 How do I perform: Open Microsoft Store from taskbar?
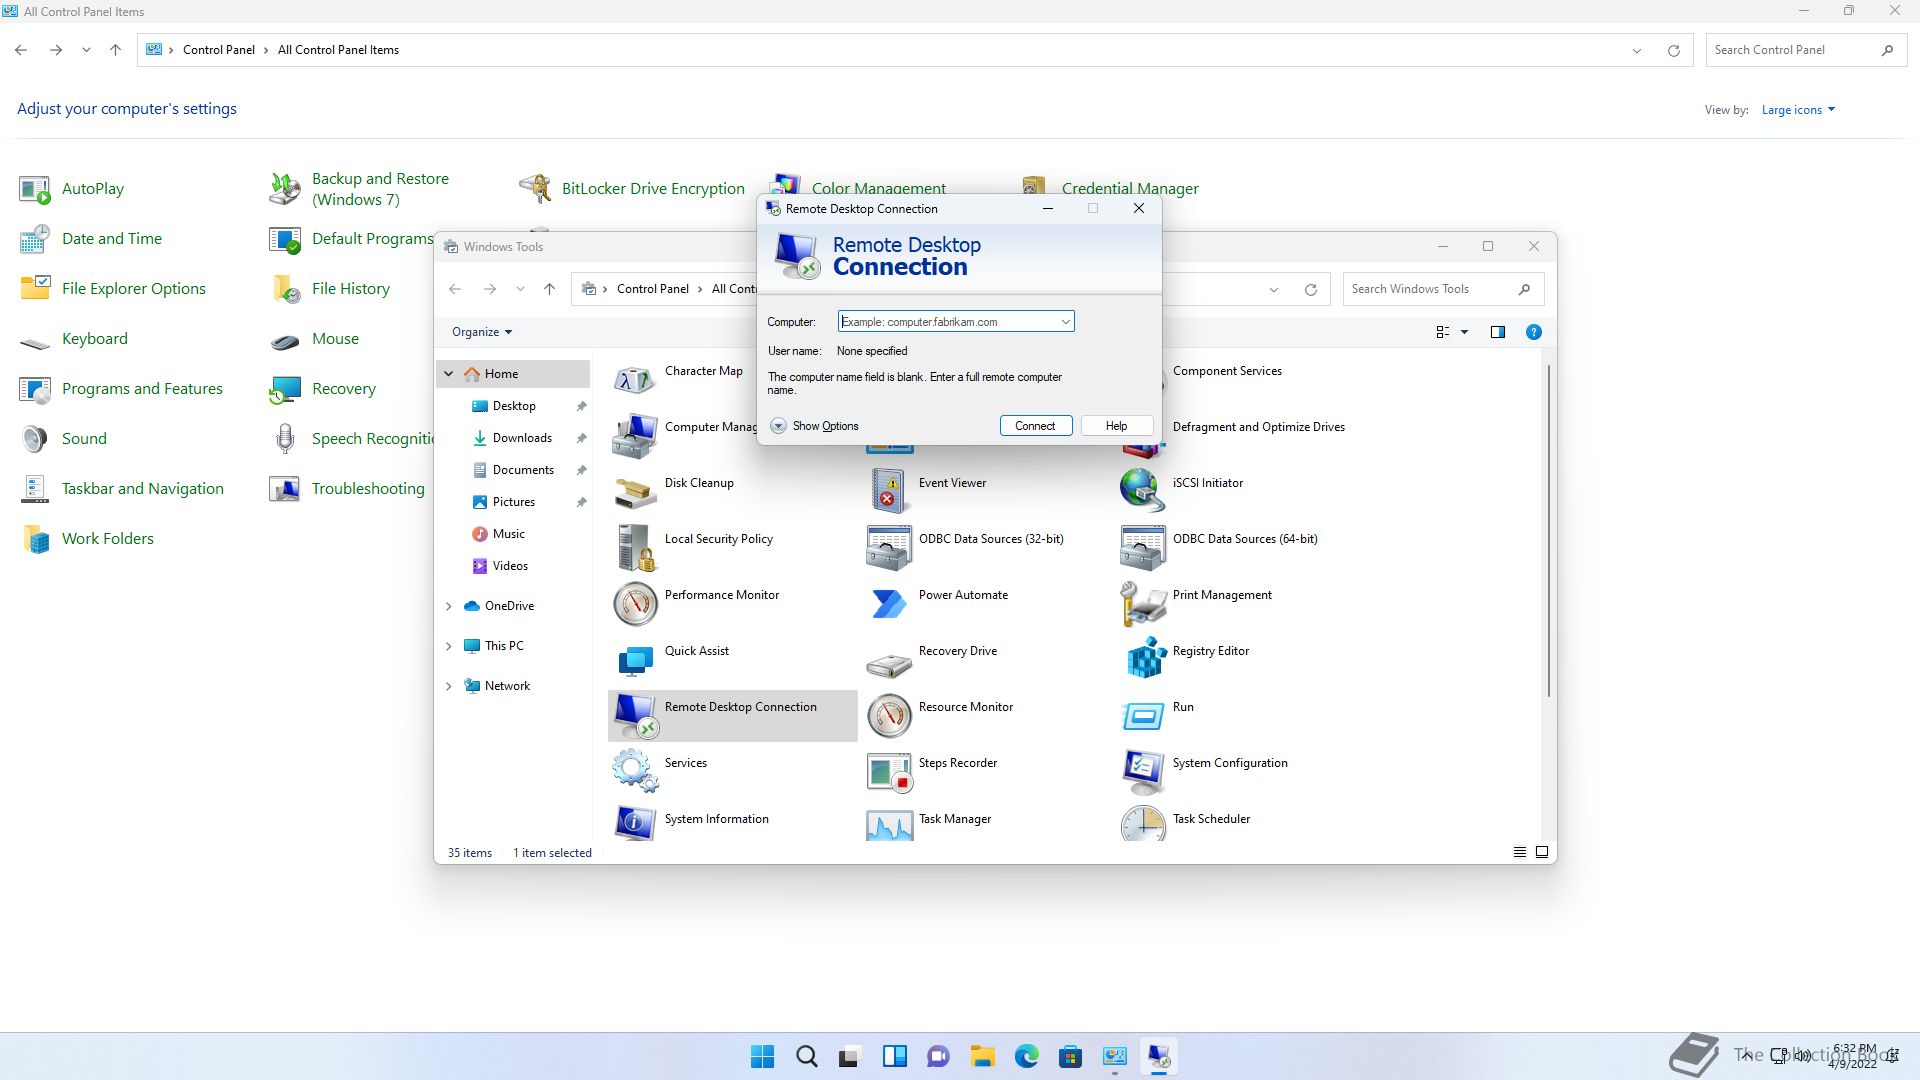[x=1070, y=1056]
